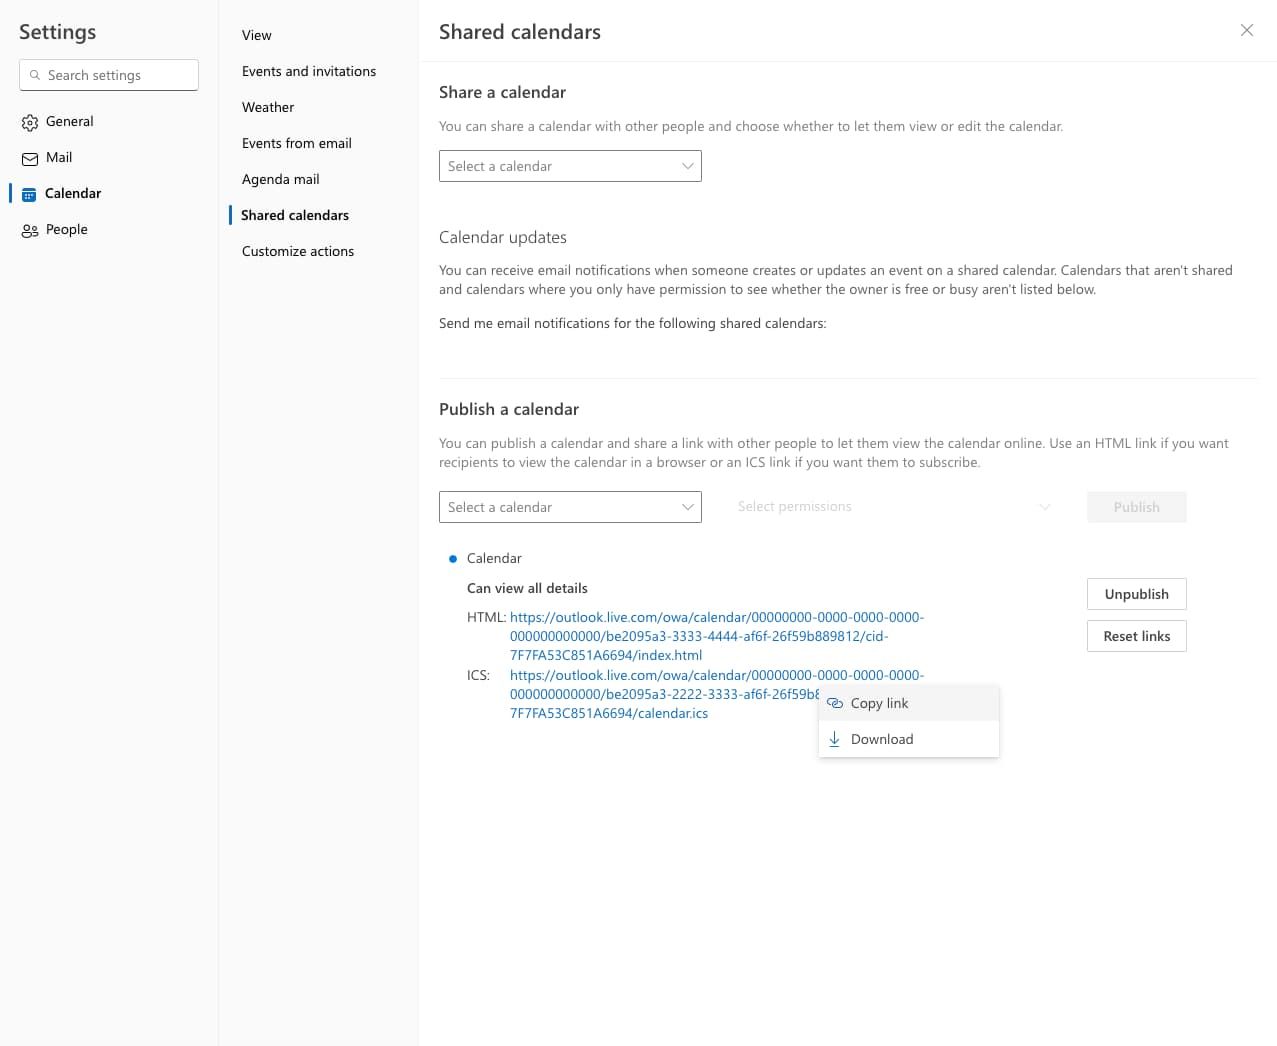Click the blue status dot beside Calendar
The width and height of the screenshot is (1277, 1046).
(451, 558)
